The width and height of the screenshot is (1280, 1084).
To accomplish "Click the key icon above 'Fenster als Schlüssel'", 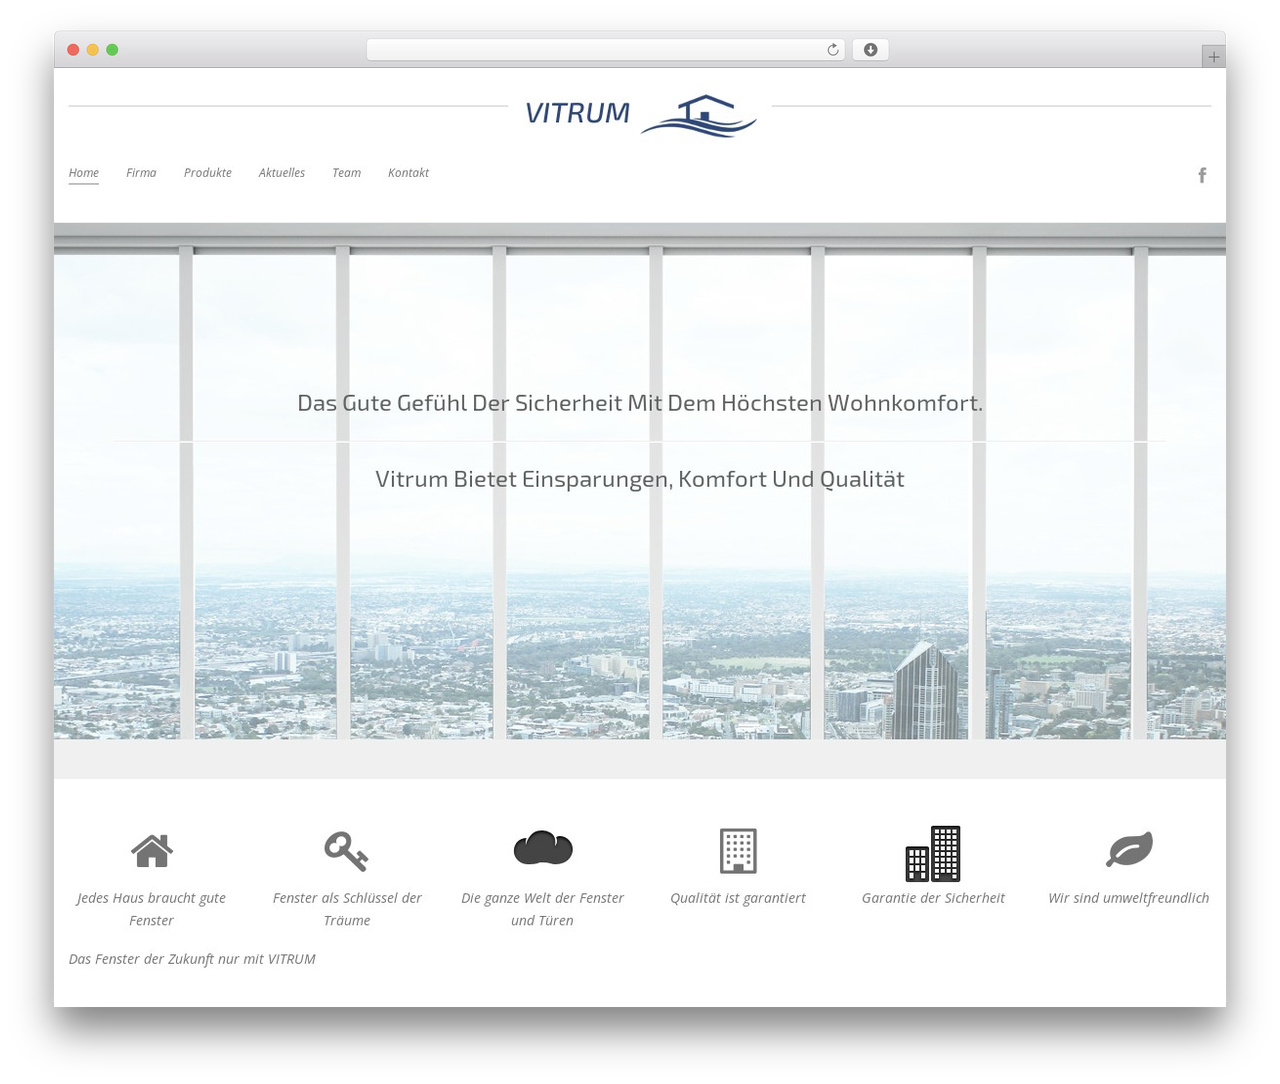I will 346,851.
